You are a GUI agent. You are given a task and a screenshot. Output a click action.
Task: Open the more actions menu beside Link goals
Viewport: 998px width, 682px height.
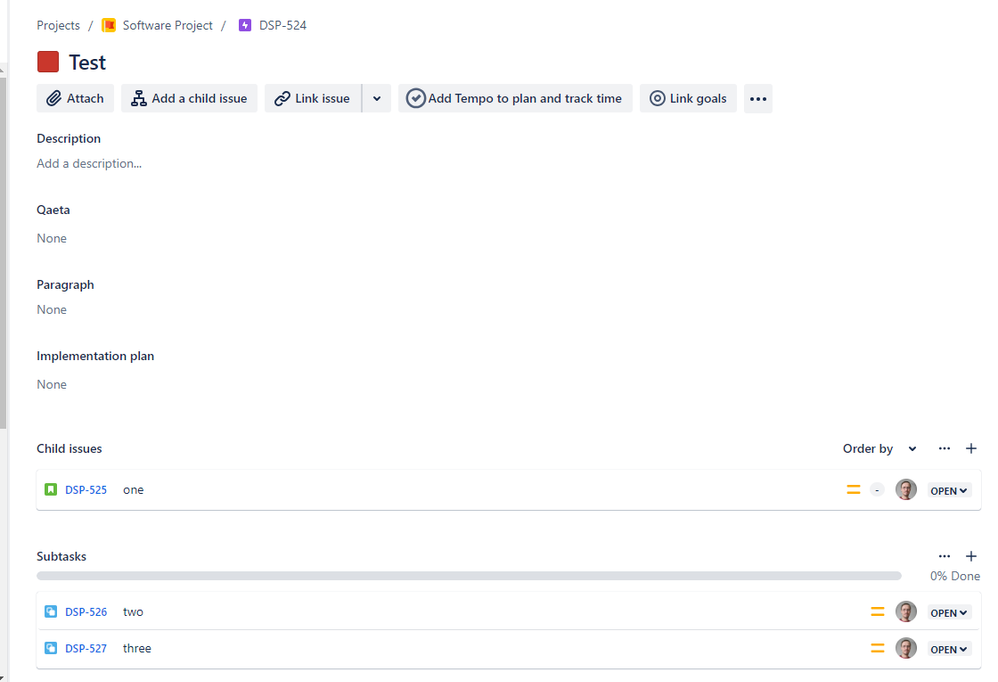[757, 98]
